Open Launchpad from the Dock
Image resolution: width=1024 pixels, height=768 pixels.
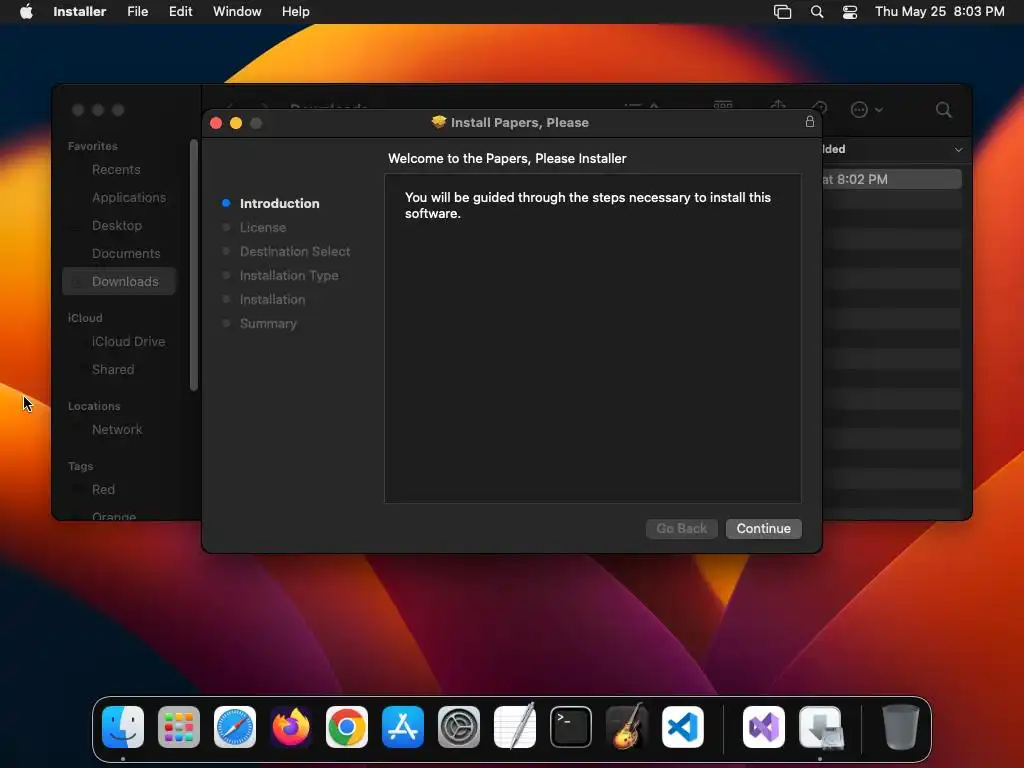[179, 726]
